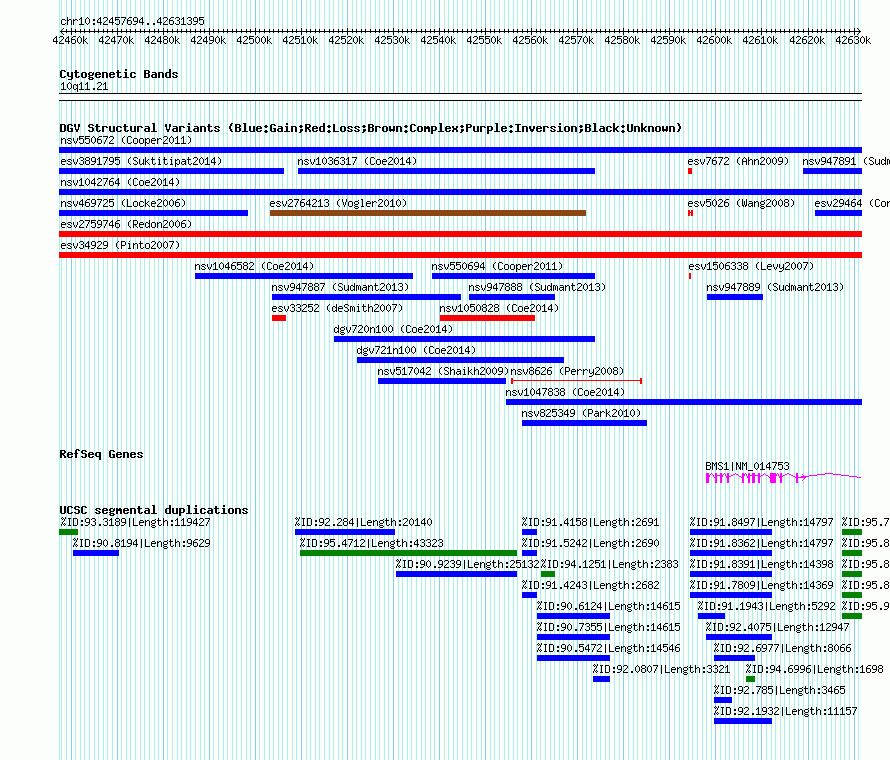Click the %ID:90.8194|Length:9629 duplication
This screenshot has height=760, width=890.
click(x=96, y=553)
